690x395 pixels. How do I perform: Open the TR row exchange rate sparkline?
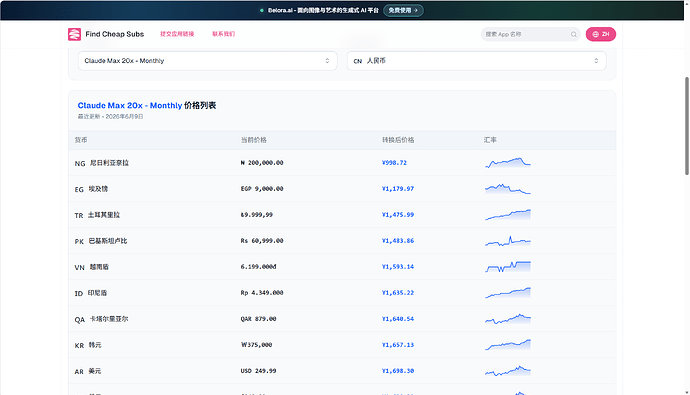click(508, 215)
